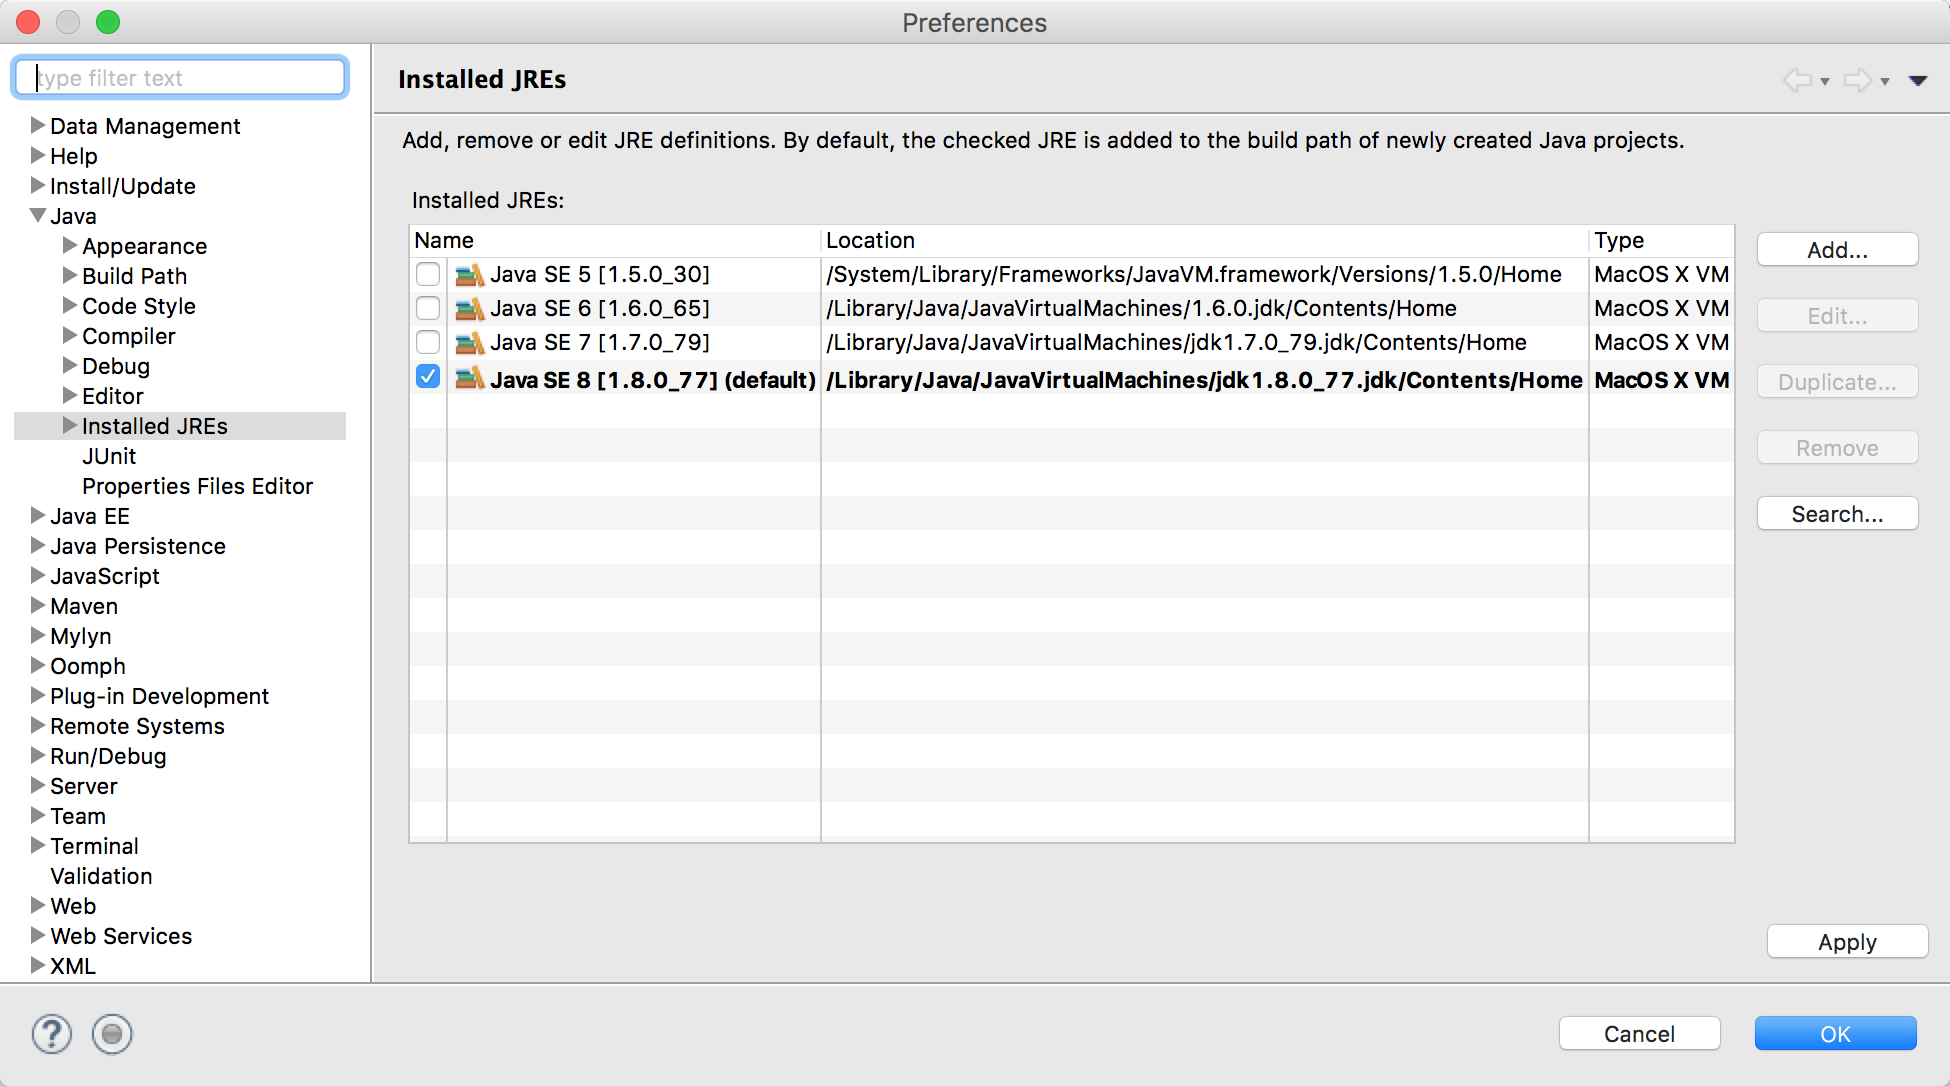Screen dimensions: 1950x1086
Task: Select JavaScript preferences
Action: (105, 576)
